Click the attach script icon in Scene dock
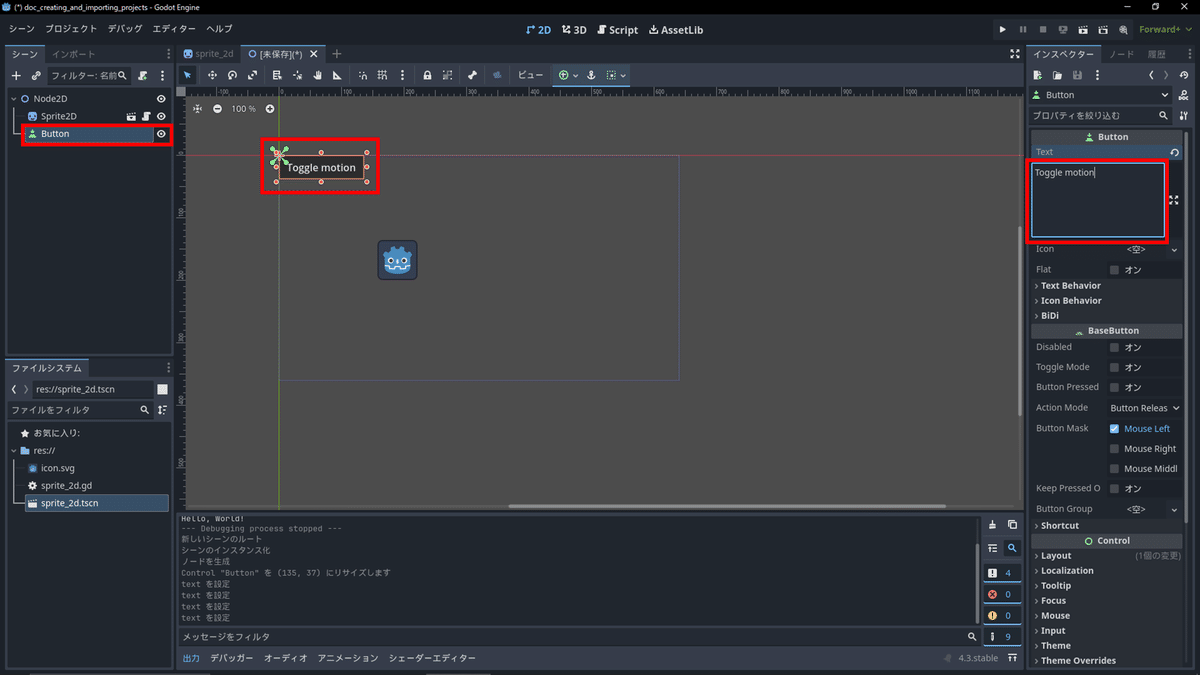 [143, 75]
